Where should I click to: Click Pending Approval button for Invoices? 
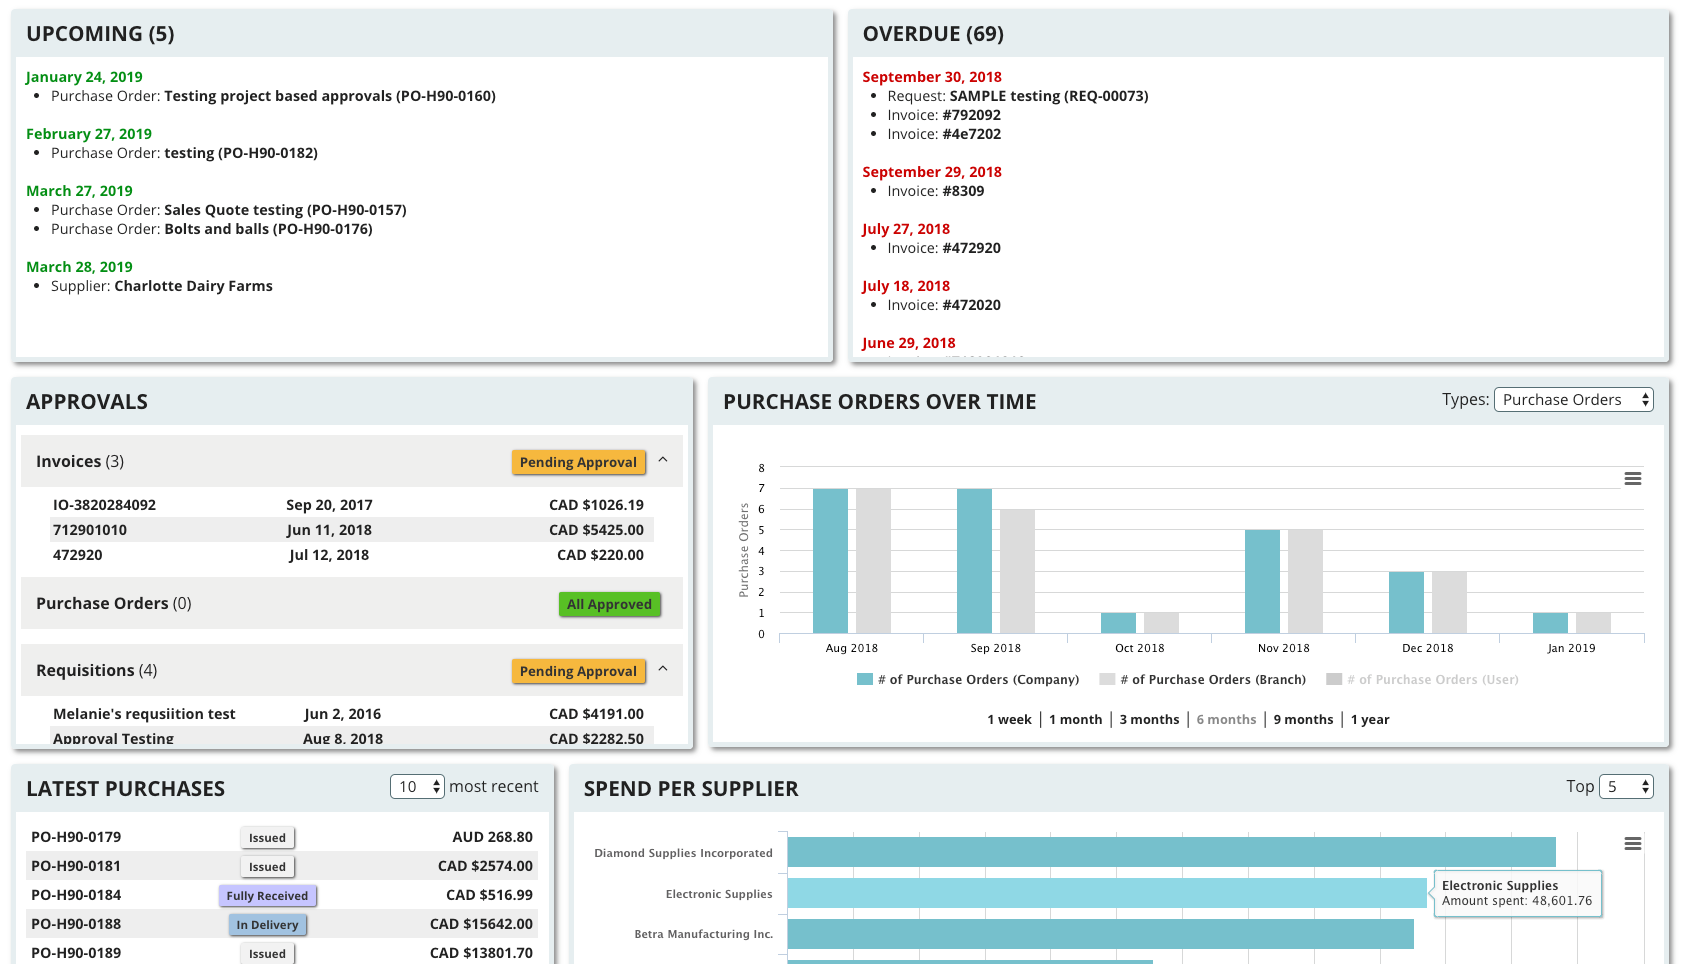[578, 461]
